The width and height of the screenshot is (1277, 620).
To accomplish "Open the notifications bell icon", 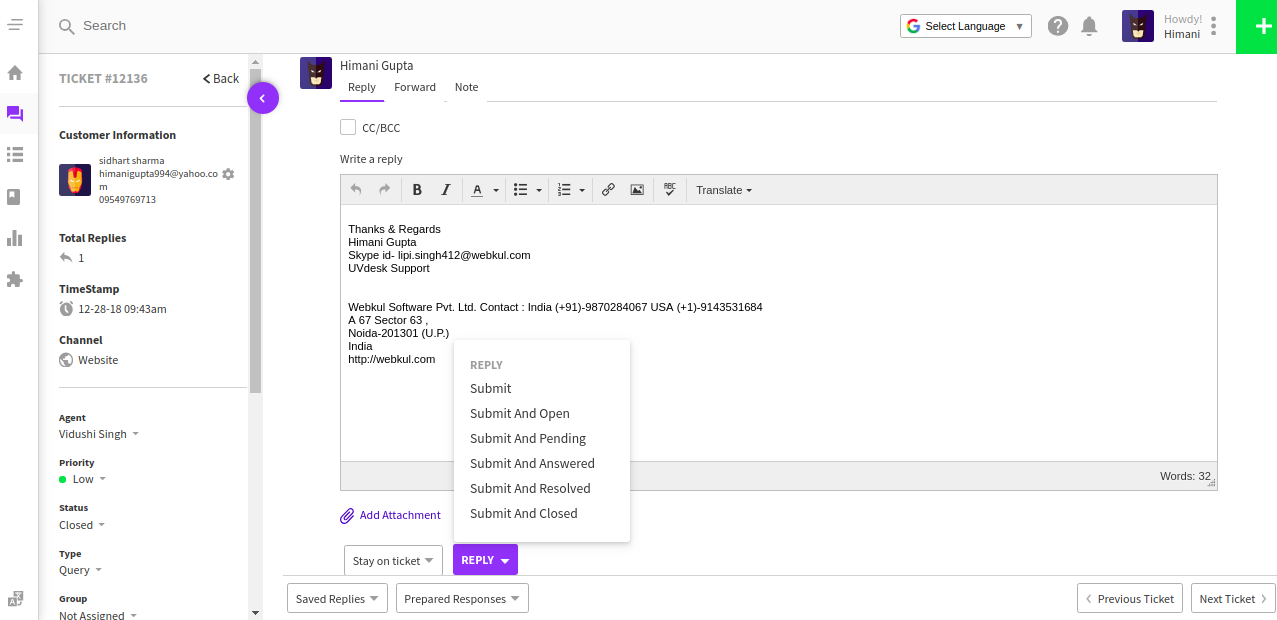I will pyautogui.click(x=1089, y=26).
